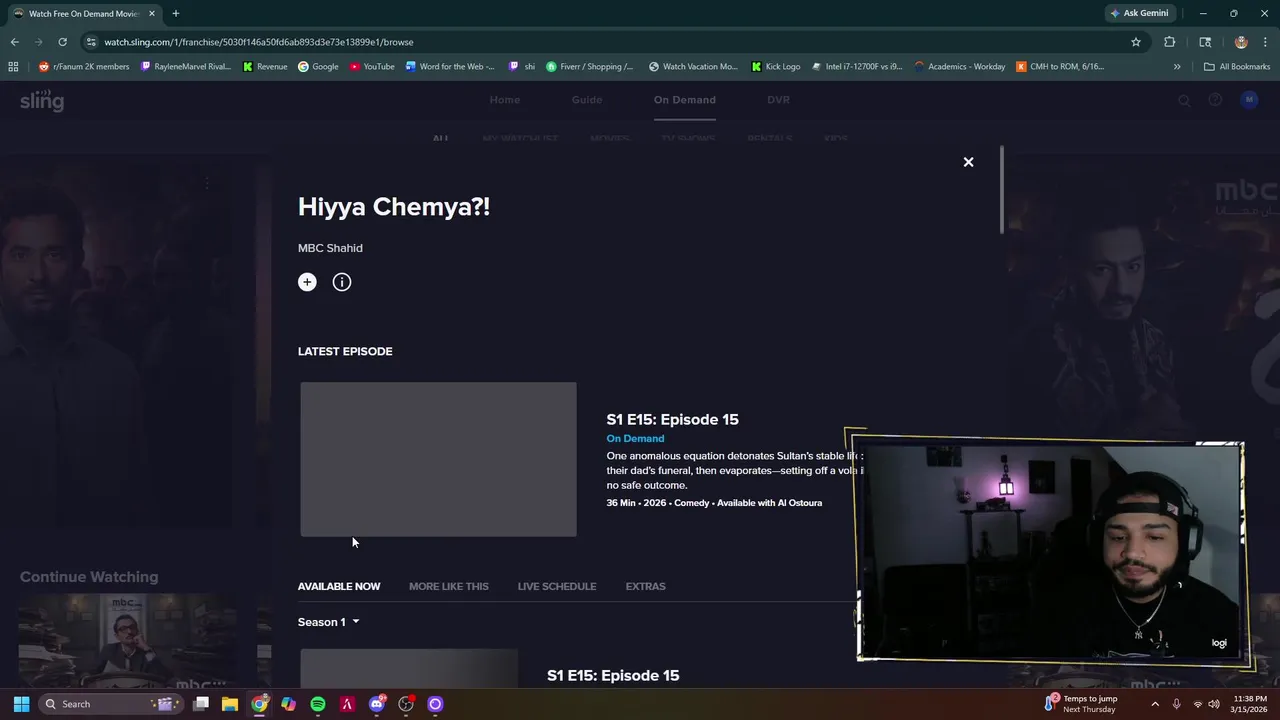The image size is (1280, 720).
Task: Open File Explorer from taskbar
Action: pyautogui.click(x=230, y=704)
